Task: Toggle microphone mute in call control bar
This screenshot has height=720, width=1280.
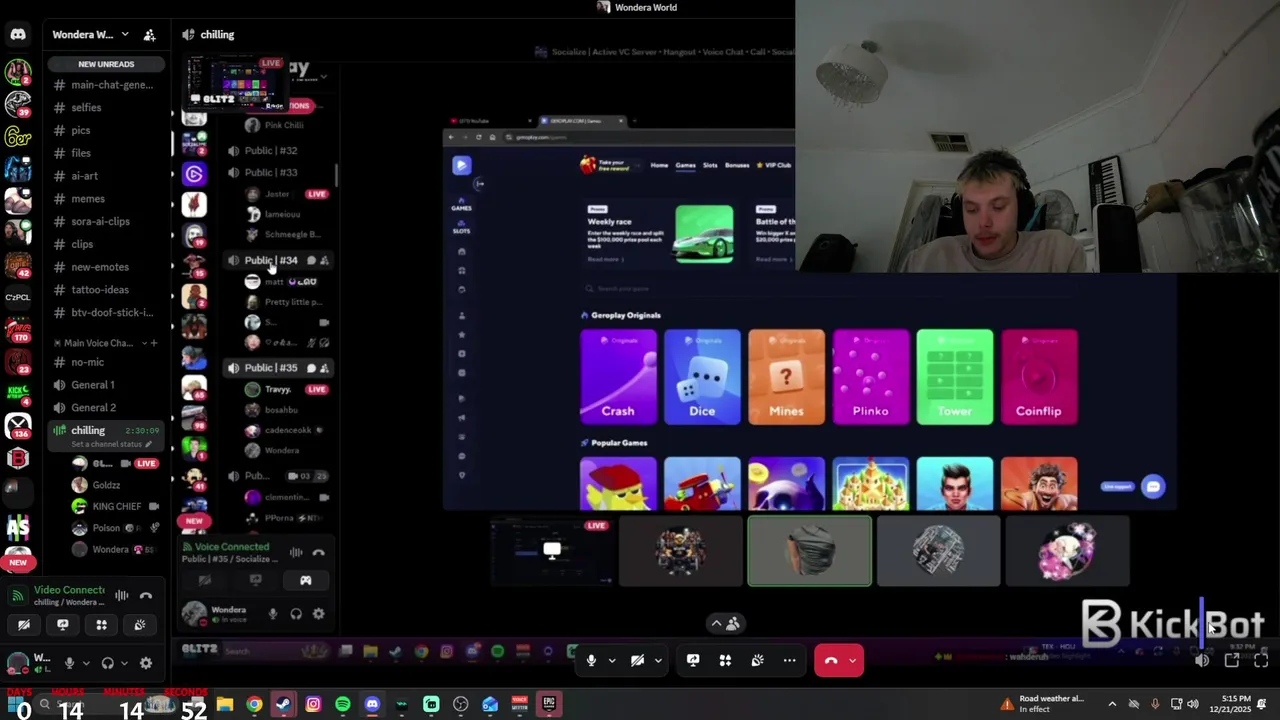Action: coord(591,660)
